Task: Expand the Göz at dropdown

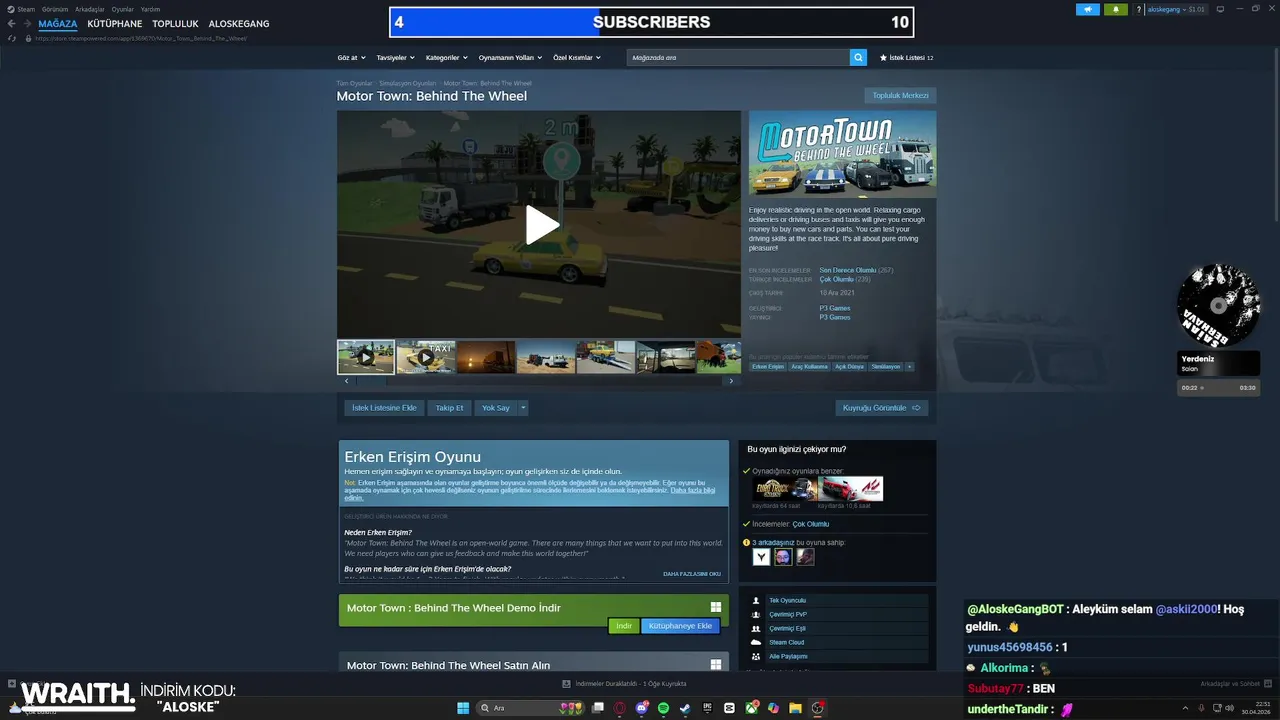Action: 351,57
